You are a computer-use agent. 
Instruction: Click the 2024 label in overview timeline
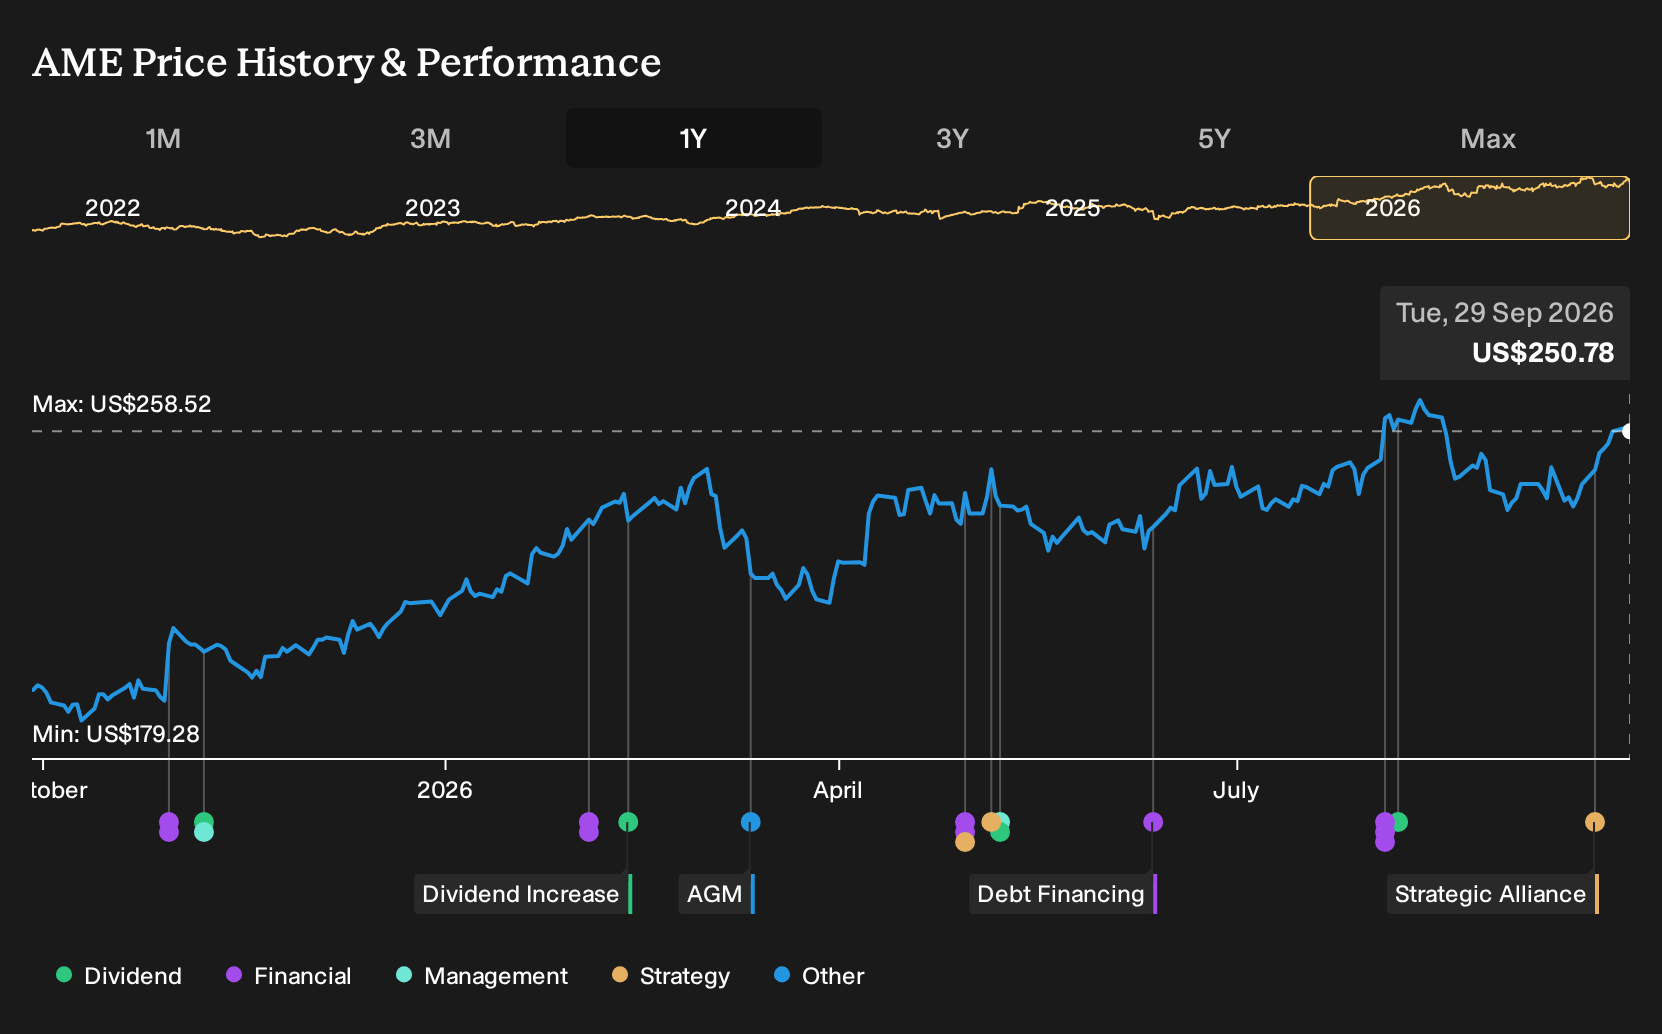coord(752,208)
